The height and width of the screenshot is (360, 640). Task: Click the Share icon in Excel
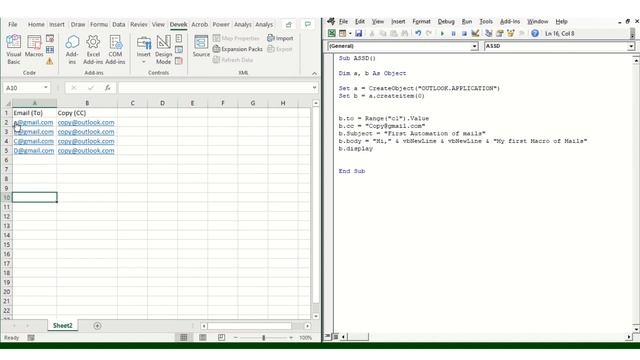click(289, 24)
